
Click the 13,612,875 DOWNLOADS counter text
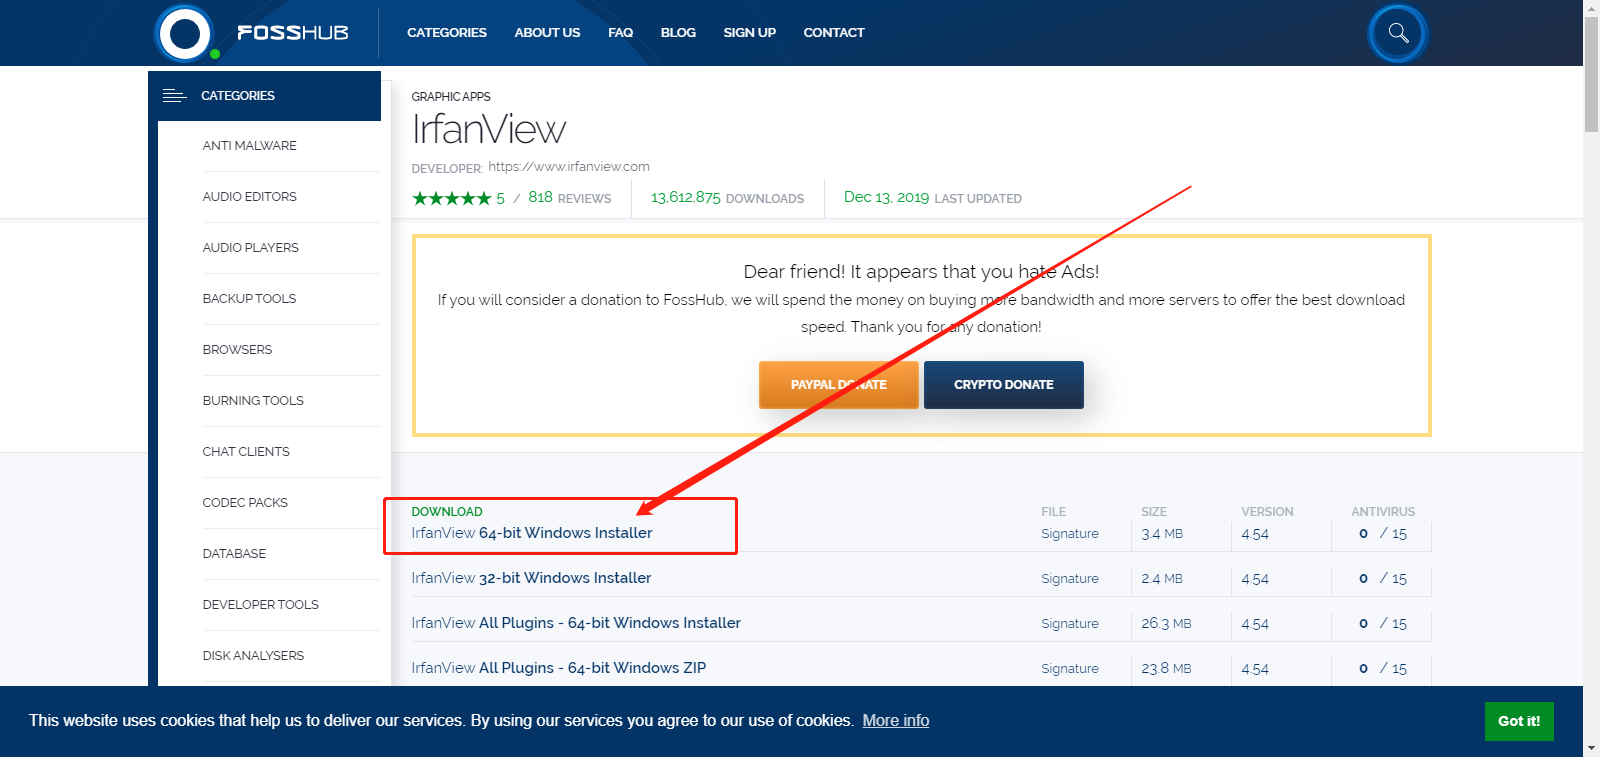[x=727, y=198]
